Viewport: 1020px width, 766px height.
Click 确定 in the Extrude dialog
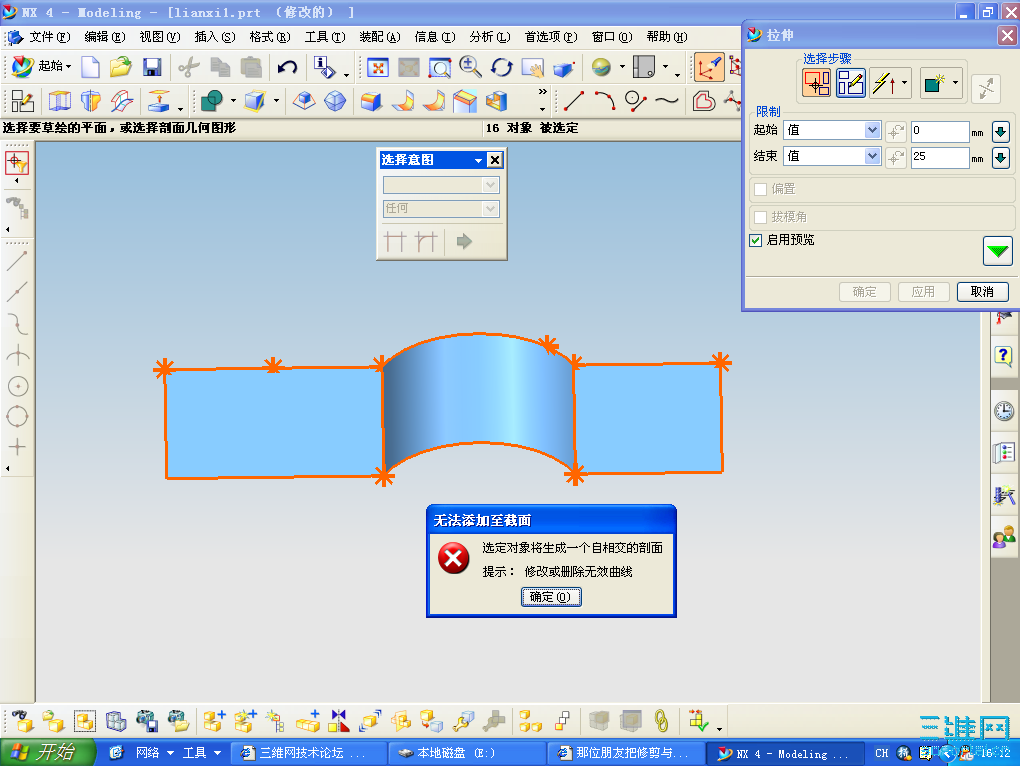tap(865, 292)
